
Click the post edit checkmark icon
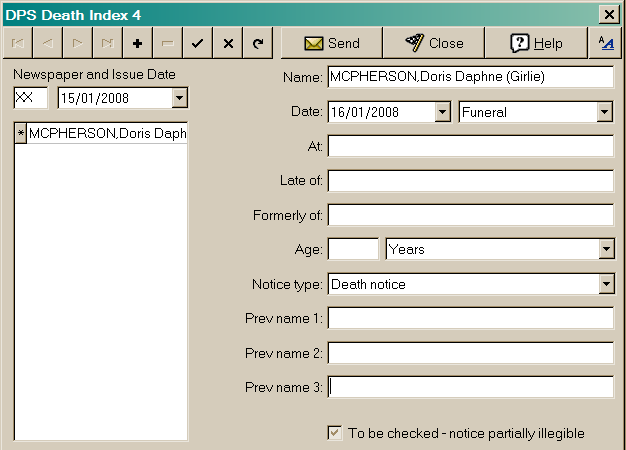coord(198,43)
